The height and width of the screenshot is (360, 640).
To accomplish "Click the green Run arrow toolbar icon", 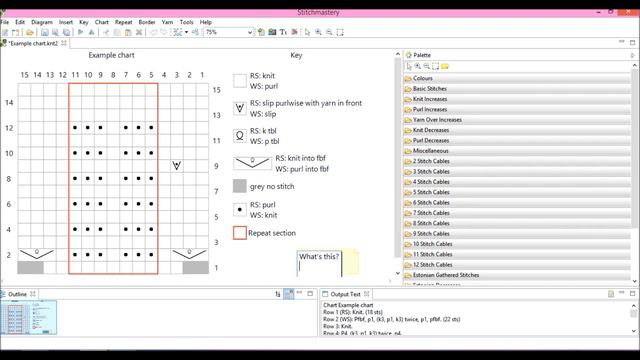I will tap(80, 32).
